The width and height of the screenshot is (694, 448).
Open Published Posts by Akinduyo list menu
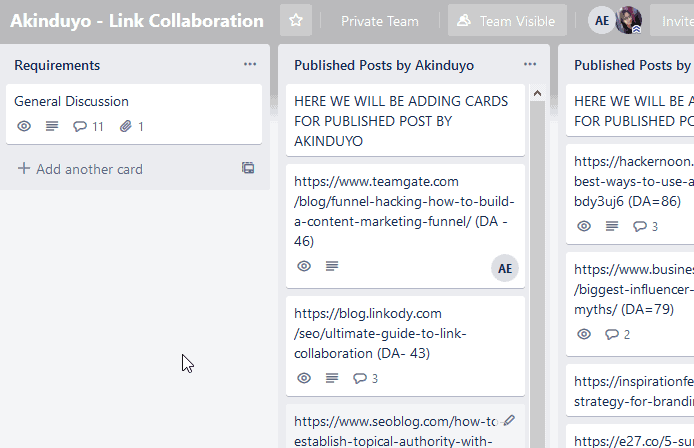pyautogui.click(x=530, y=65)
